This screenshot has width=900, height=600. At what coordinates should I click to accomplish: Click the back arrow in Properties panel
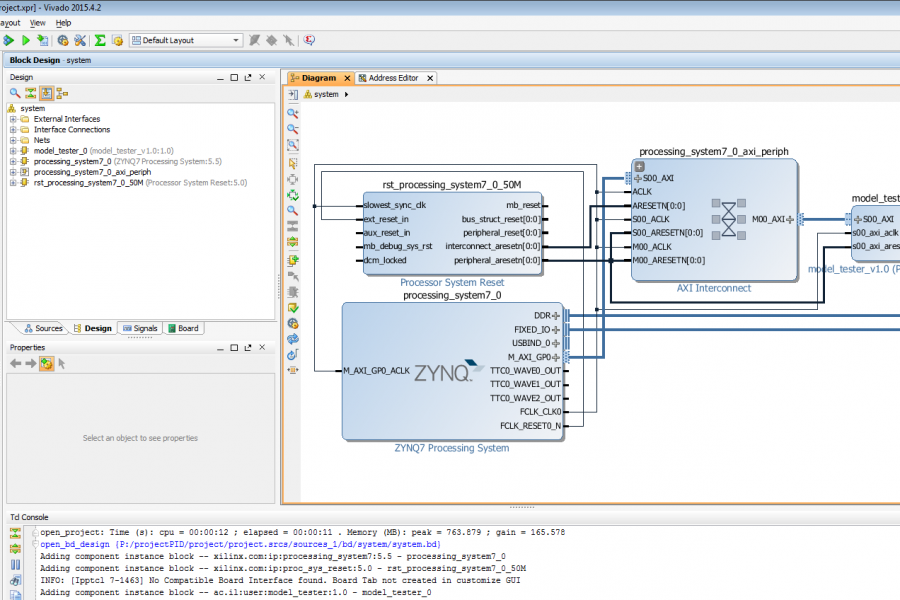15,363
